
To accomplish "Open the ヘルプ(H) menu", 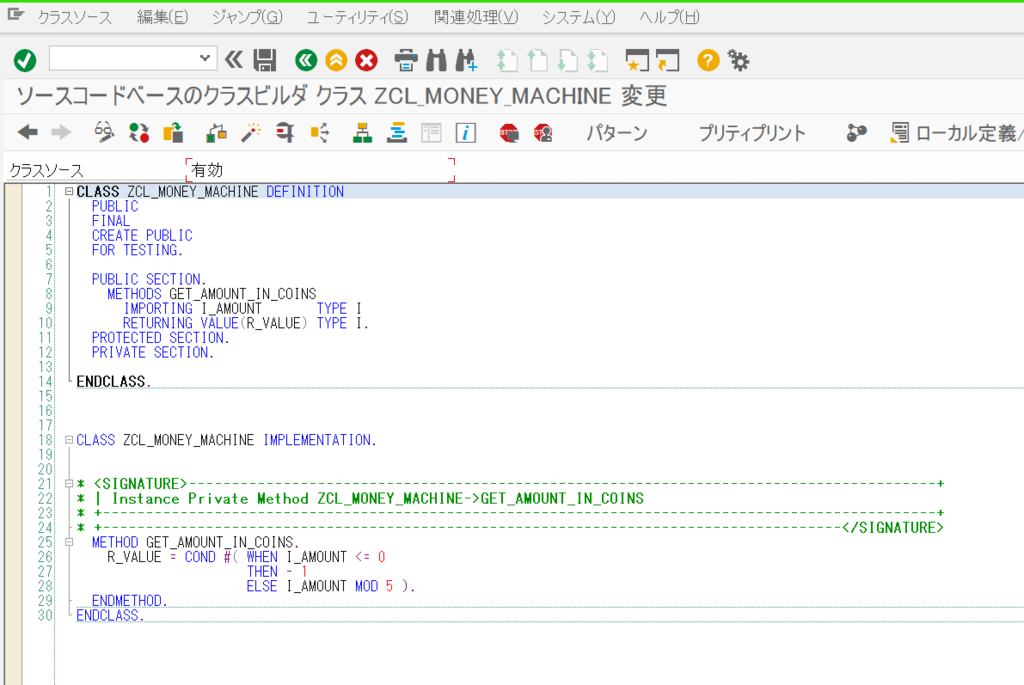I will click(x=669, y=18).
